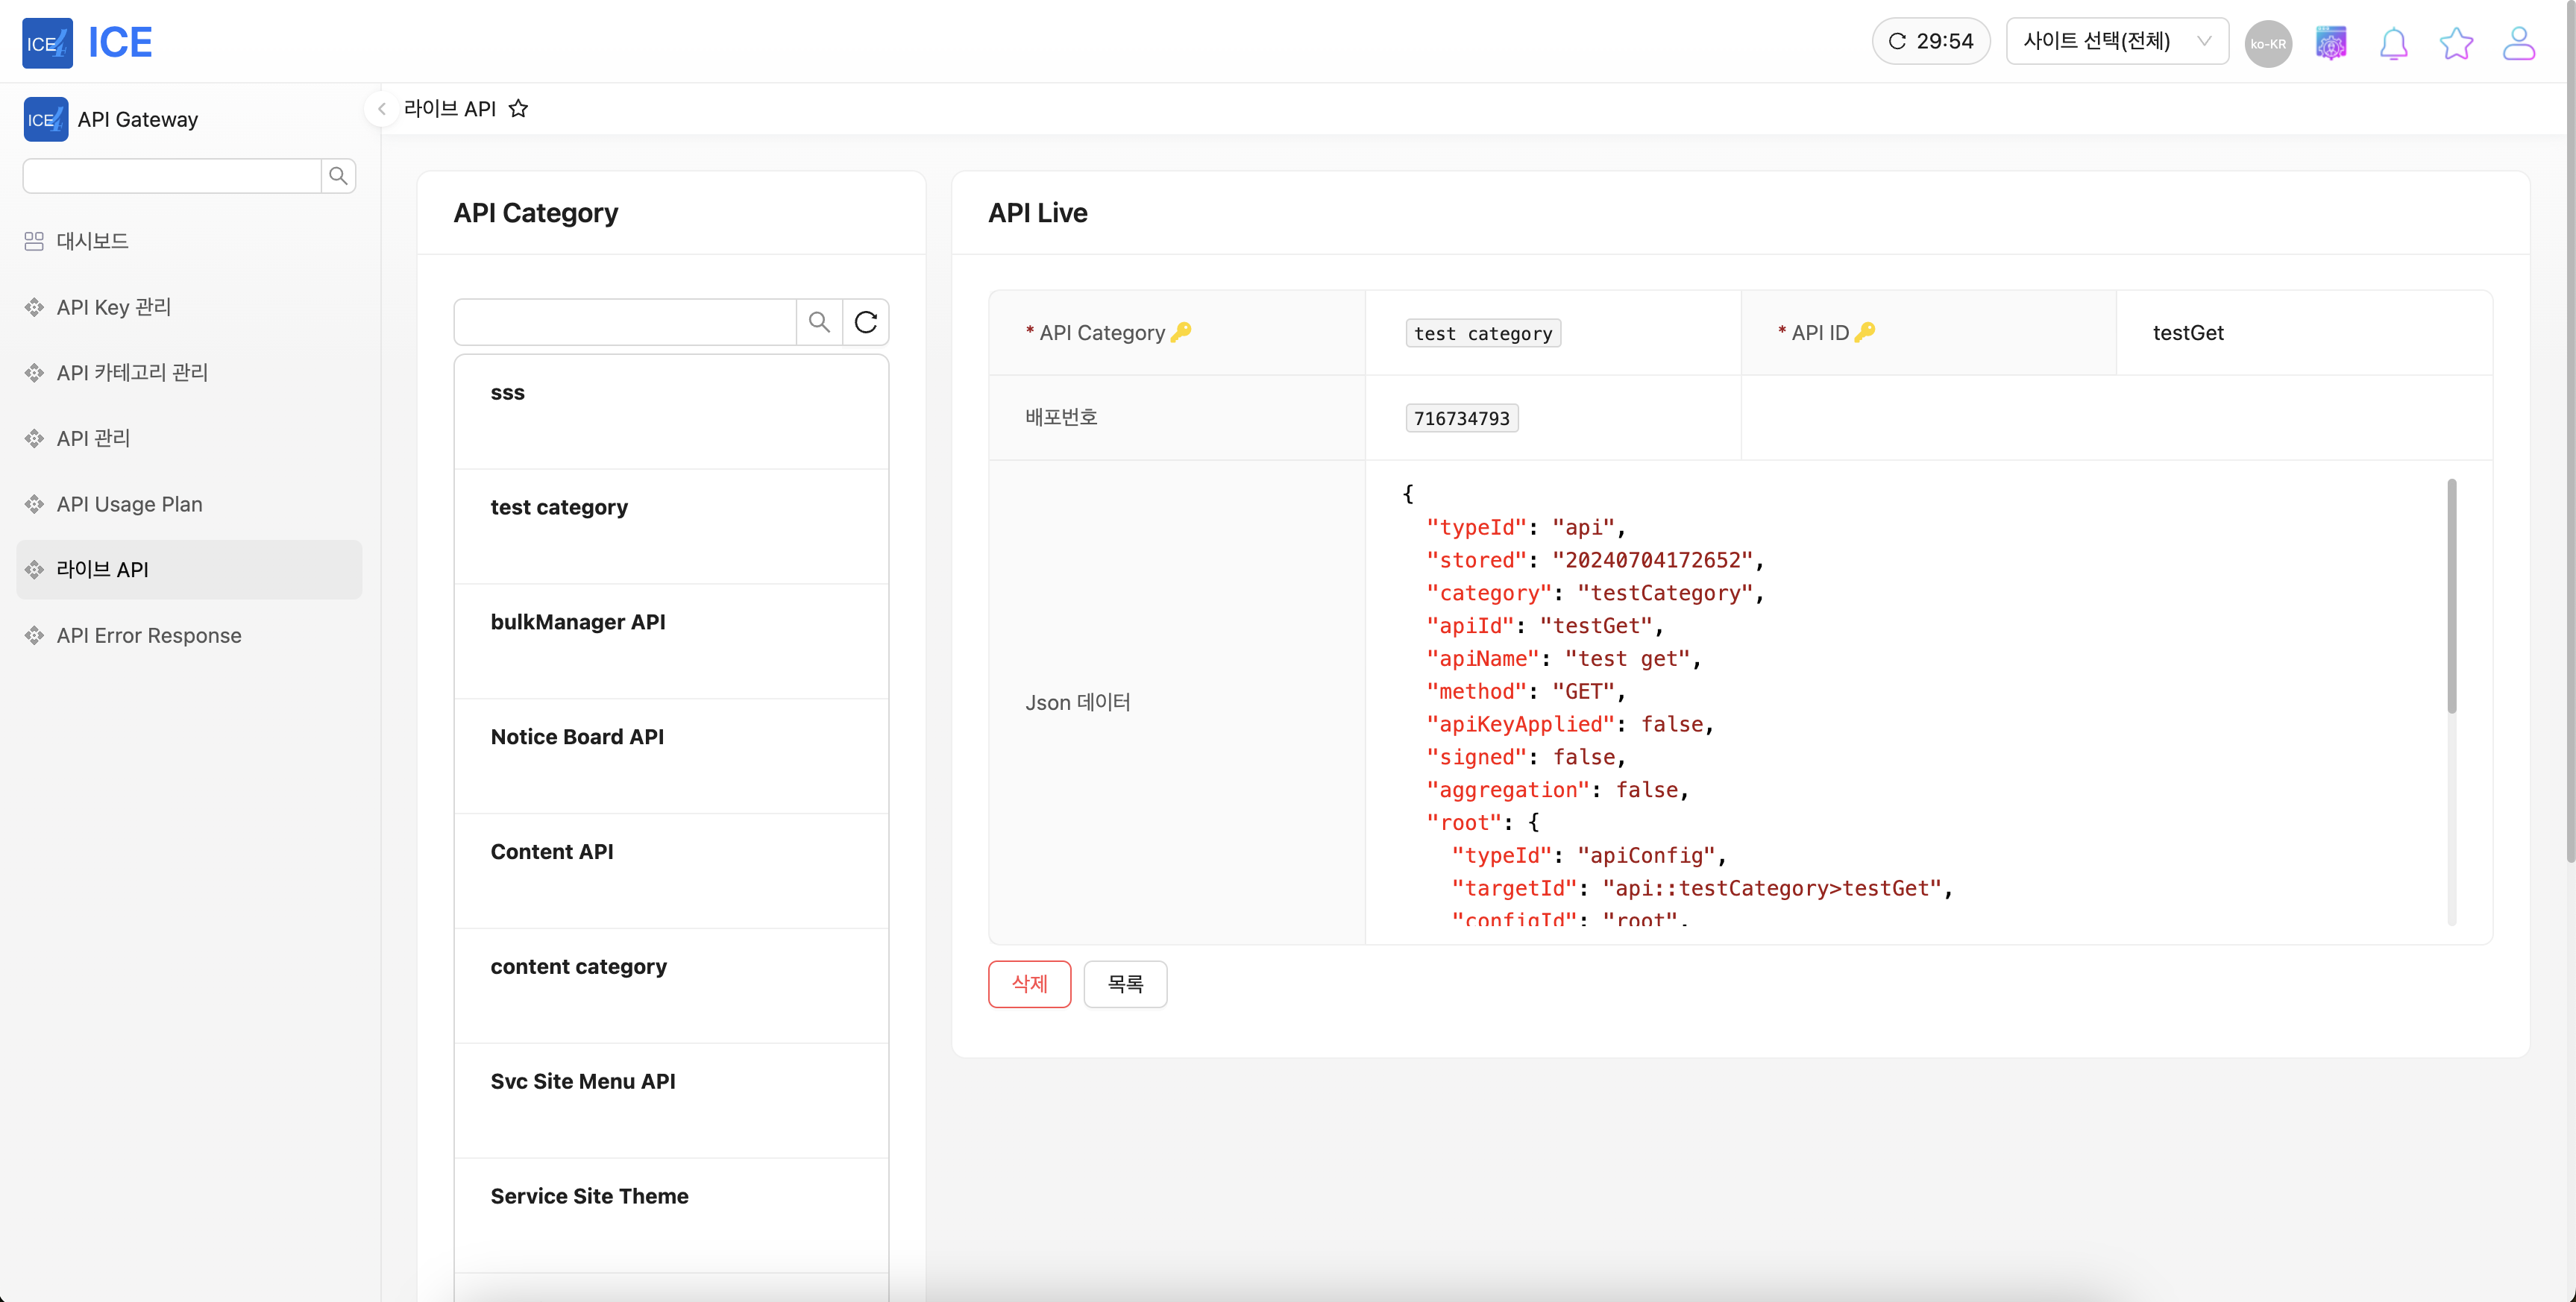Open API Key 관리 menu
The width and height of the screenshot is (2576, 1302).
tap(189, 307)
